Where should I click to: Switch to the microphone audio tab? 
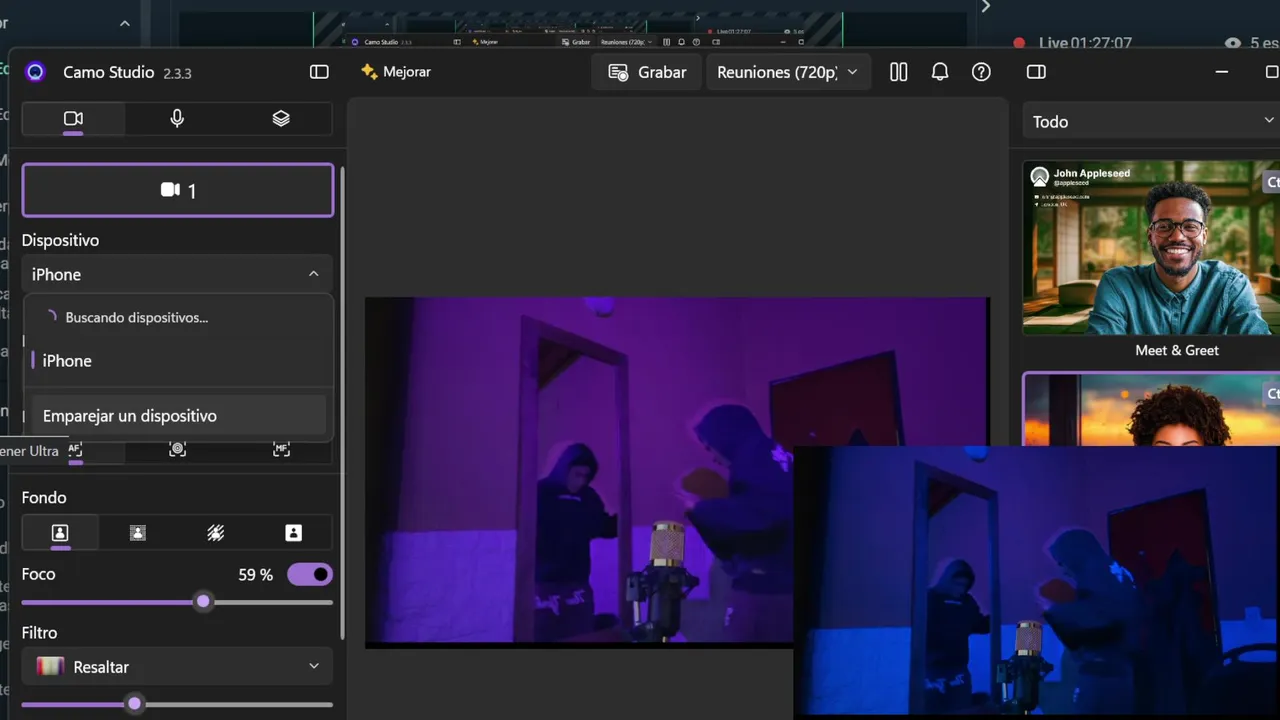(x=177, y=119)
